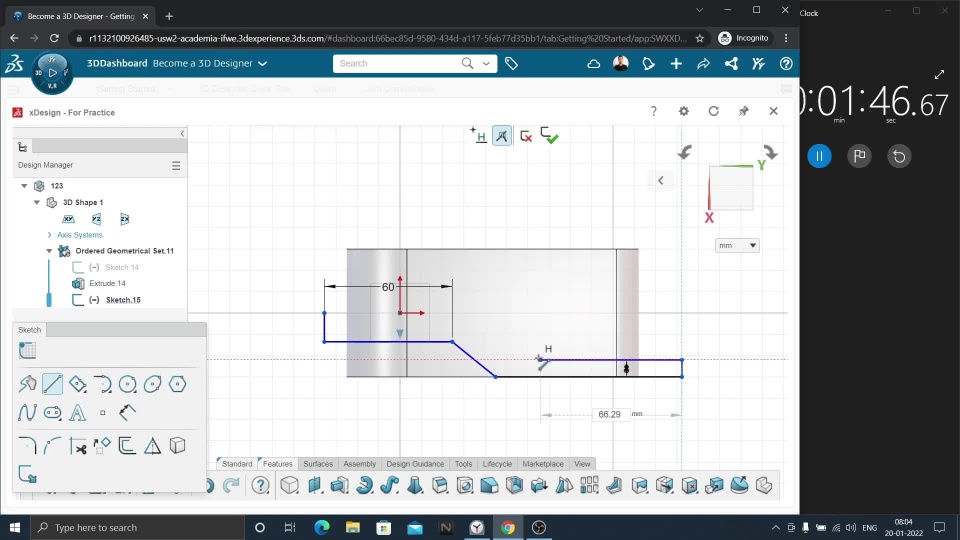960x540 pixels.
Task: Click the Exit Sketch icon
Action: [x=28, y=474]
